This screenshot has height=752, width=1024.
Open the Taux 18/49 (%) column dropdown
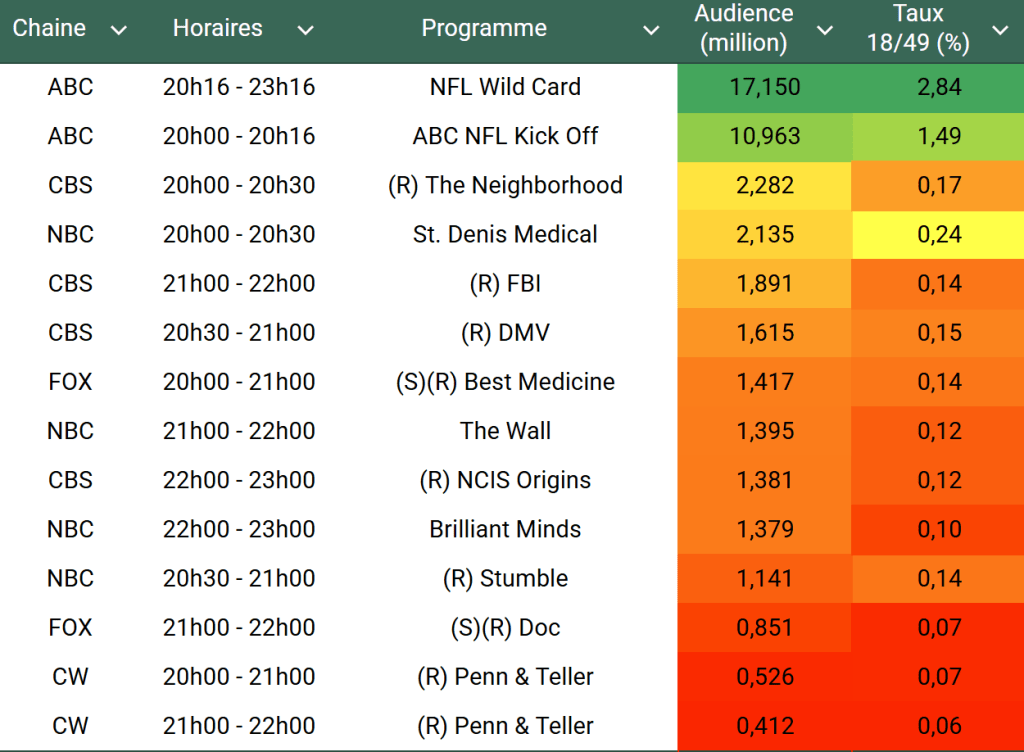(1000, 30)
